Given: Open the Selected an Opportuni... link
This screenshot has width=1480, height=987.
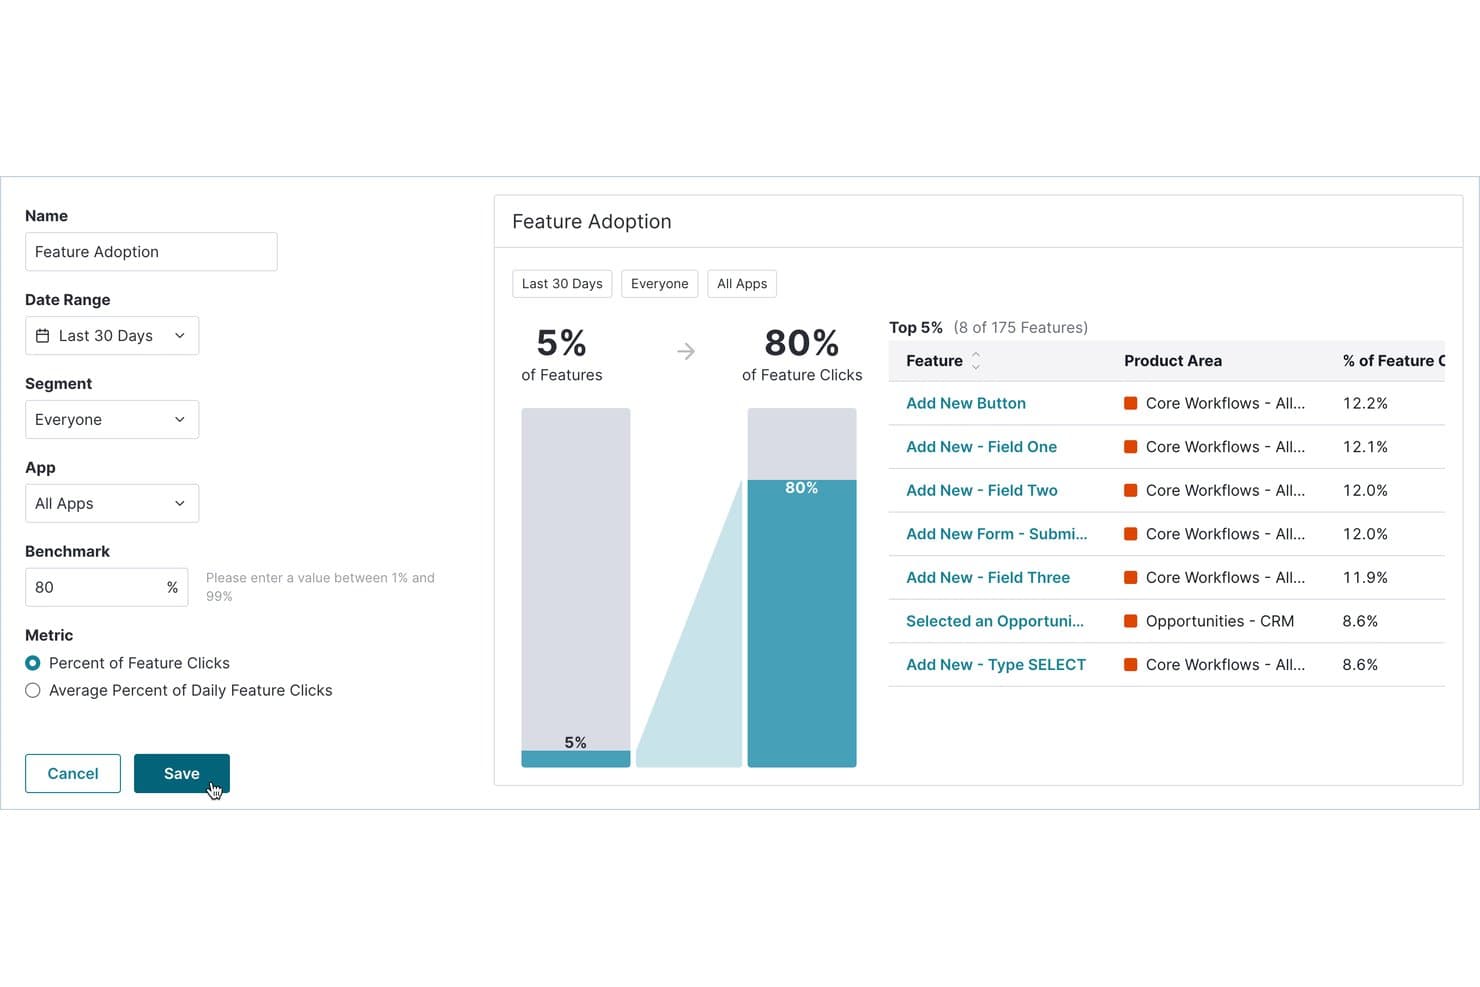Looking at the screenshot, I should (x=995, y=621).
